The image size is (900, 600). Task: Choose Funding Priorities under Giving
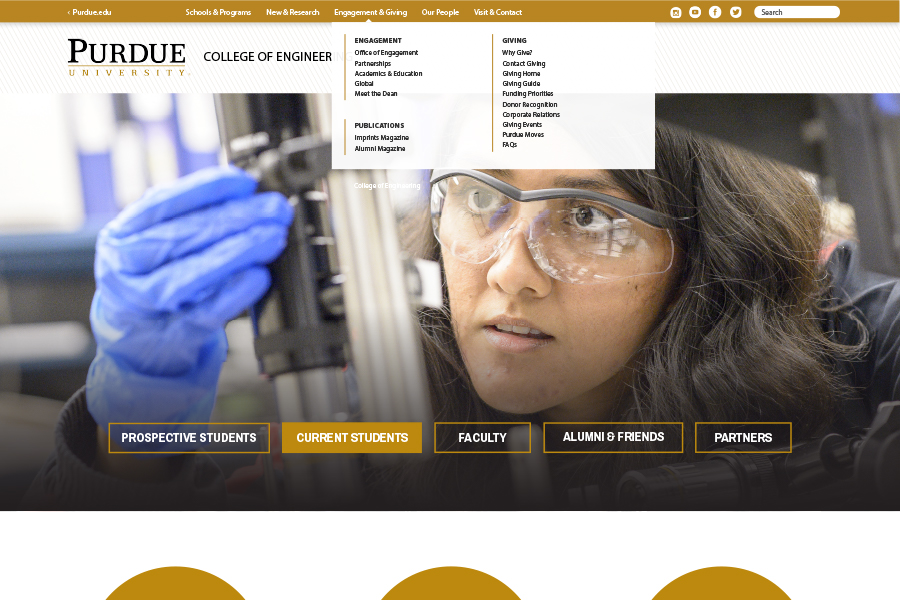click(x=527, y=94)
